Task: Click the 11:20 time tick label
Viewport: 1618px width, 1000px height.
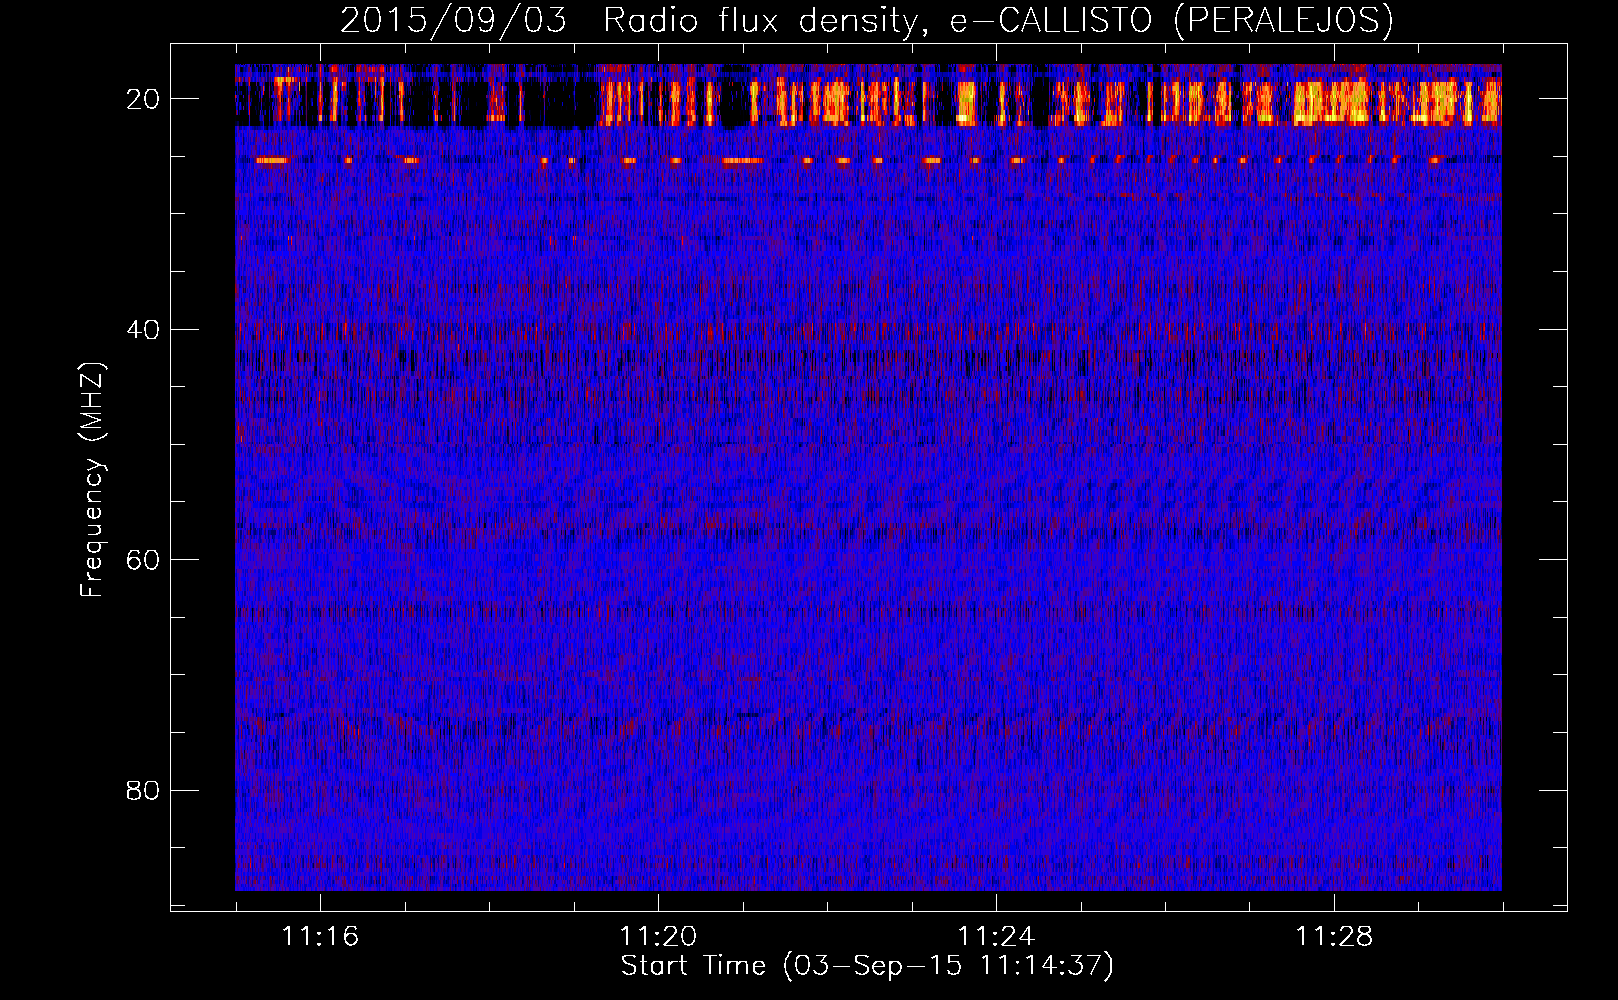Action: pyautogui.click(x=658, y=937)
